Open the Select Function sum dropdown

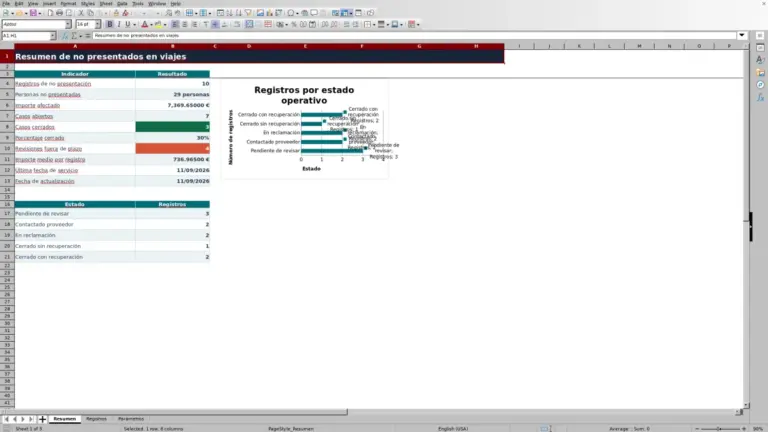tap(80, 35)
